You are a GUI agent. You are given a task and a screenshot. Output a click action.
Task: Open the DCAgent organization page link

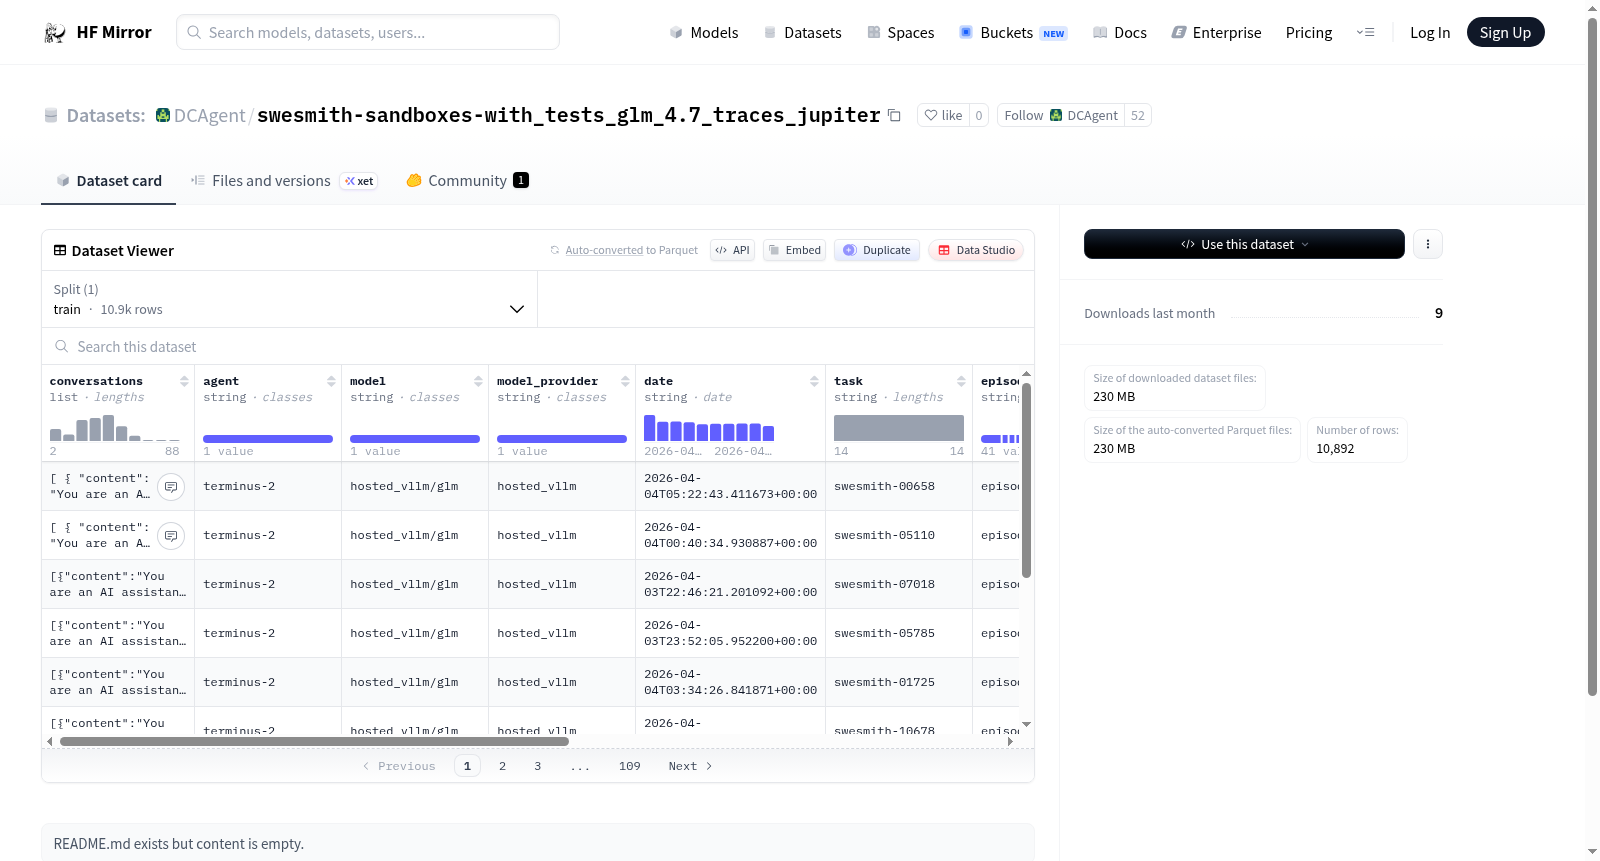click(209, 116)
